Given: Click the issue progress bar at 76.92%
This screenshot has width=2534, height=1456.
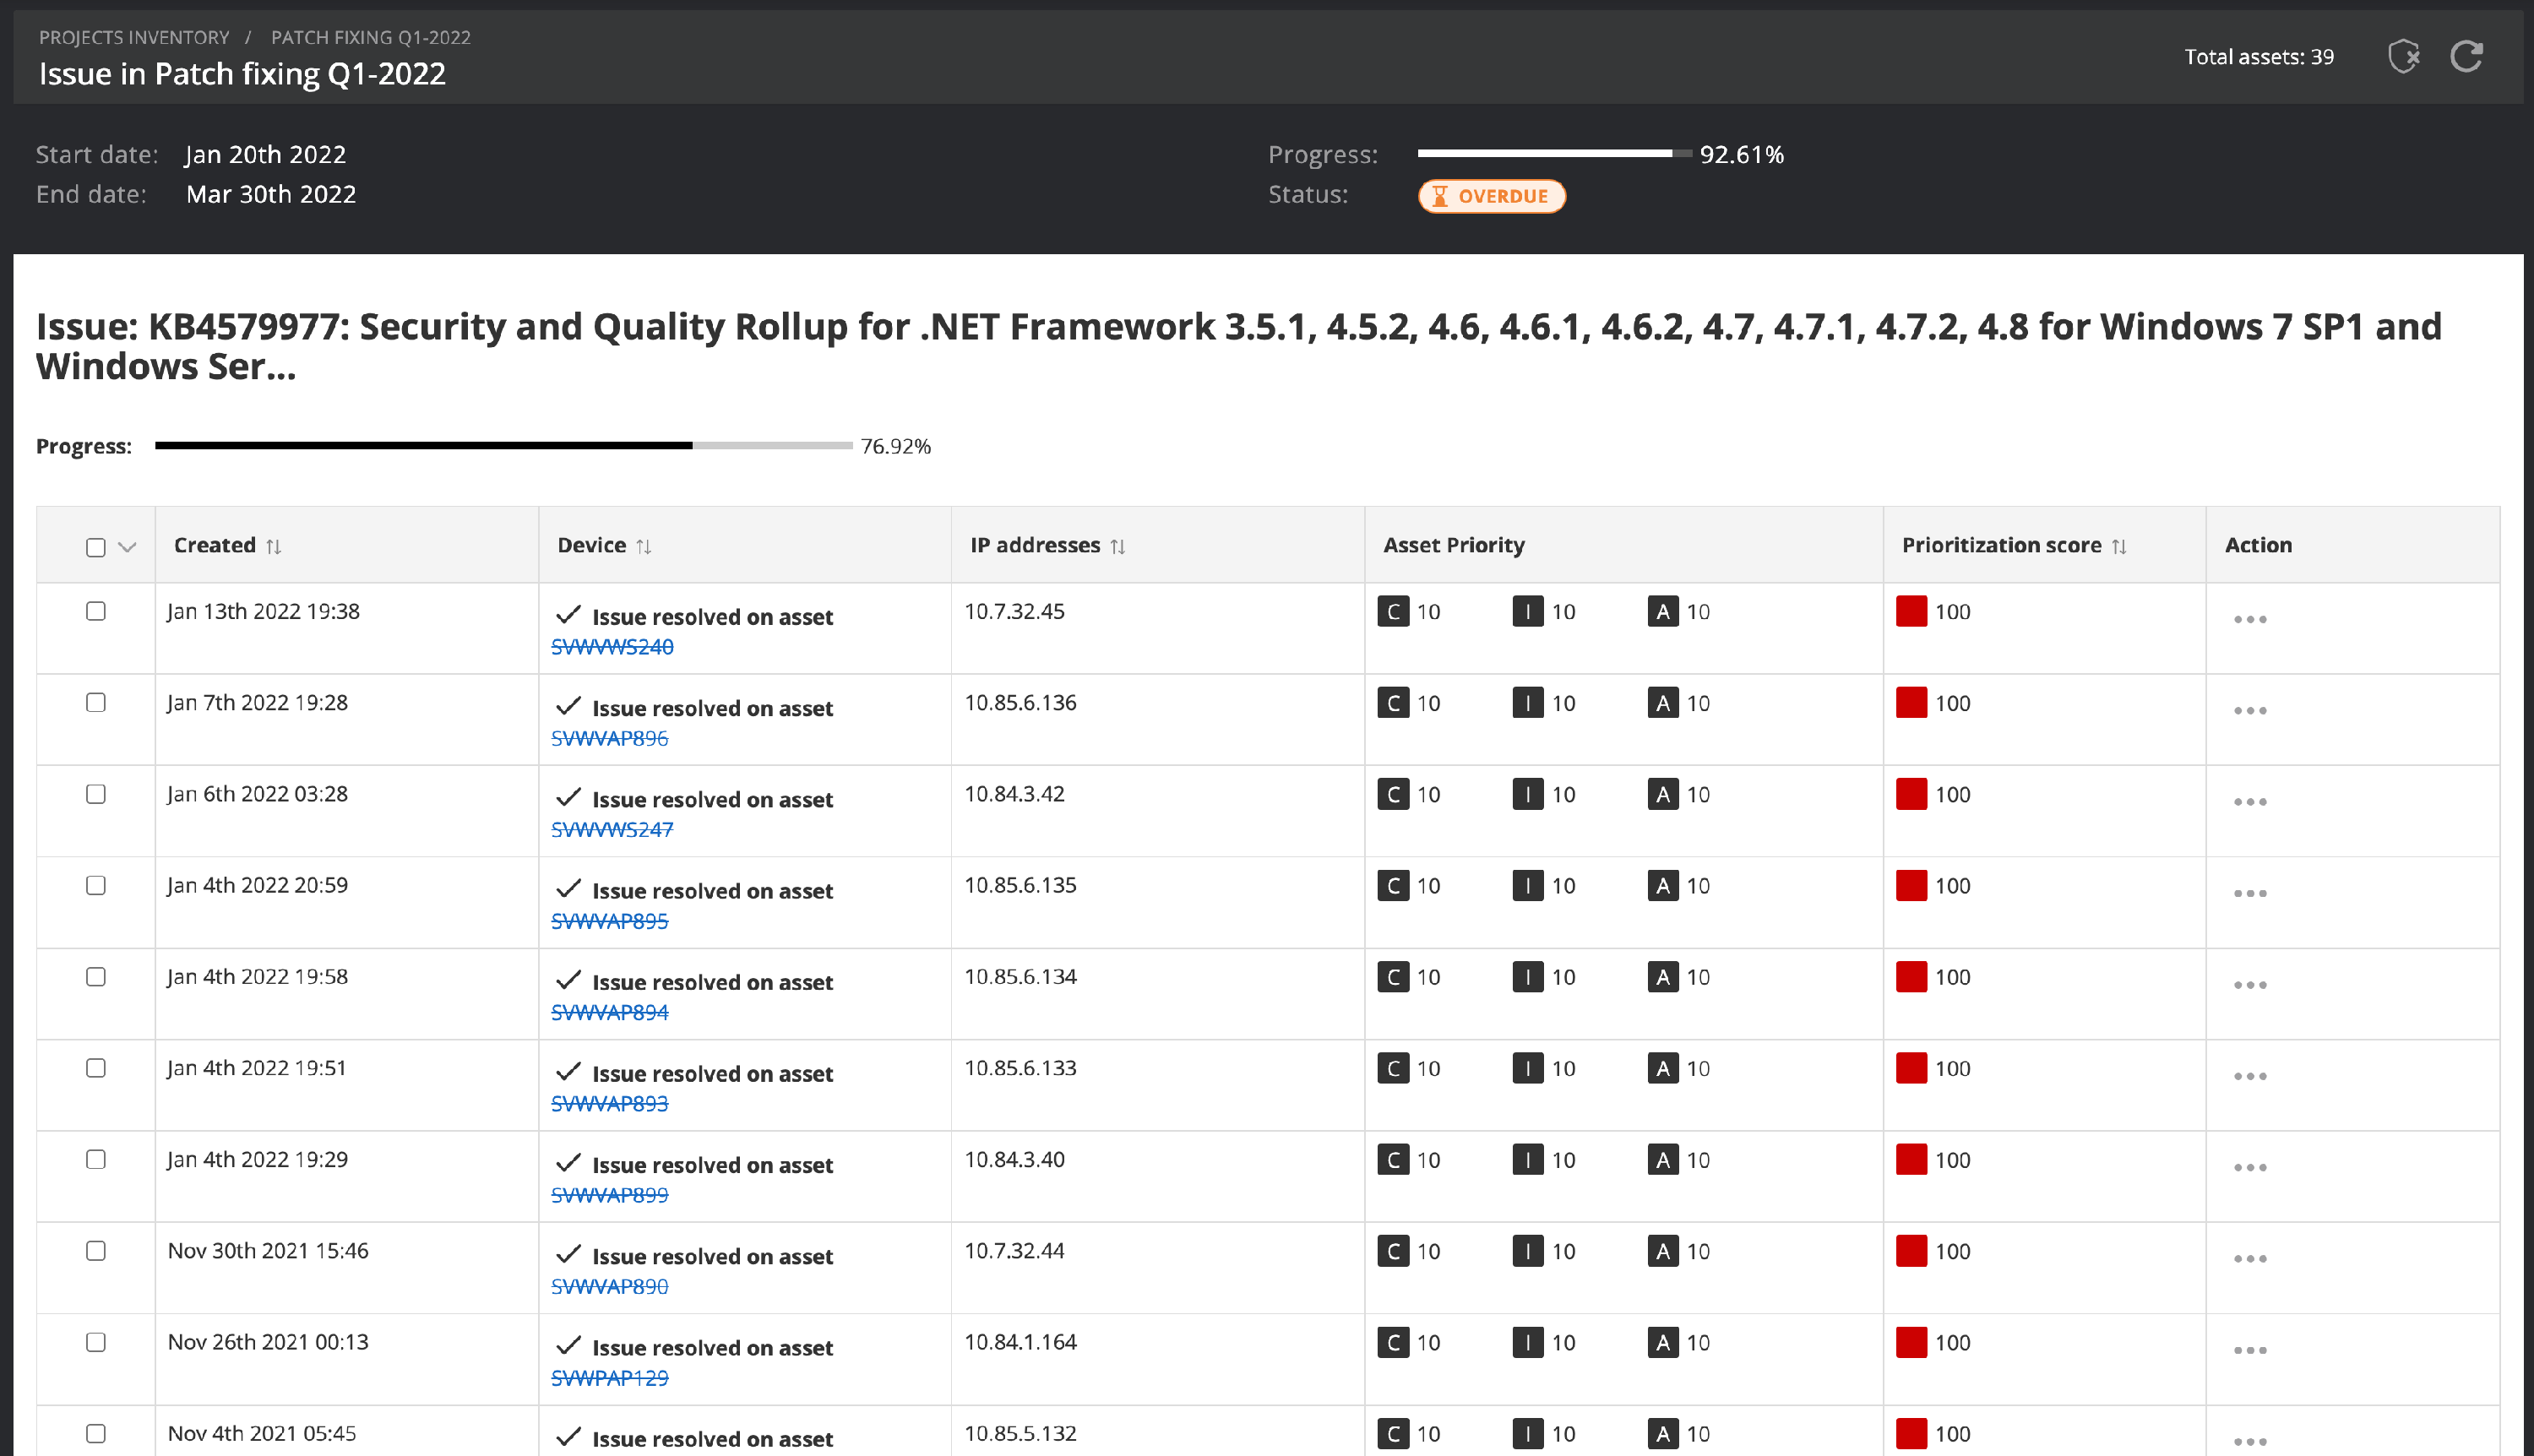Looking at the screenshot, I should point(503,445).
